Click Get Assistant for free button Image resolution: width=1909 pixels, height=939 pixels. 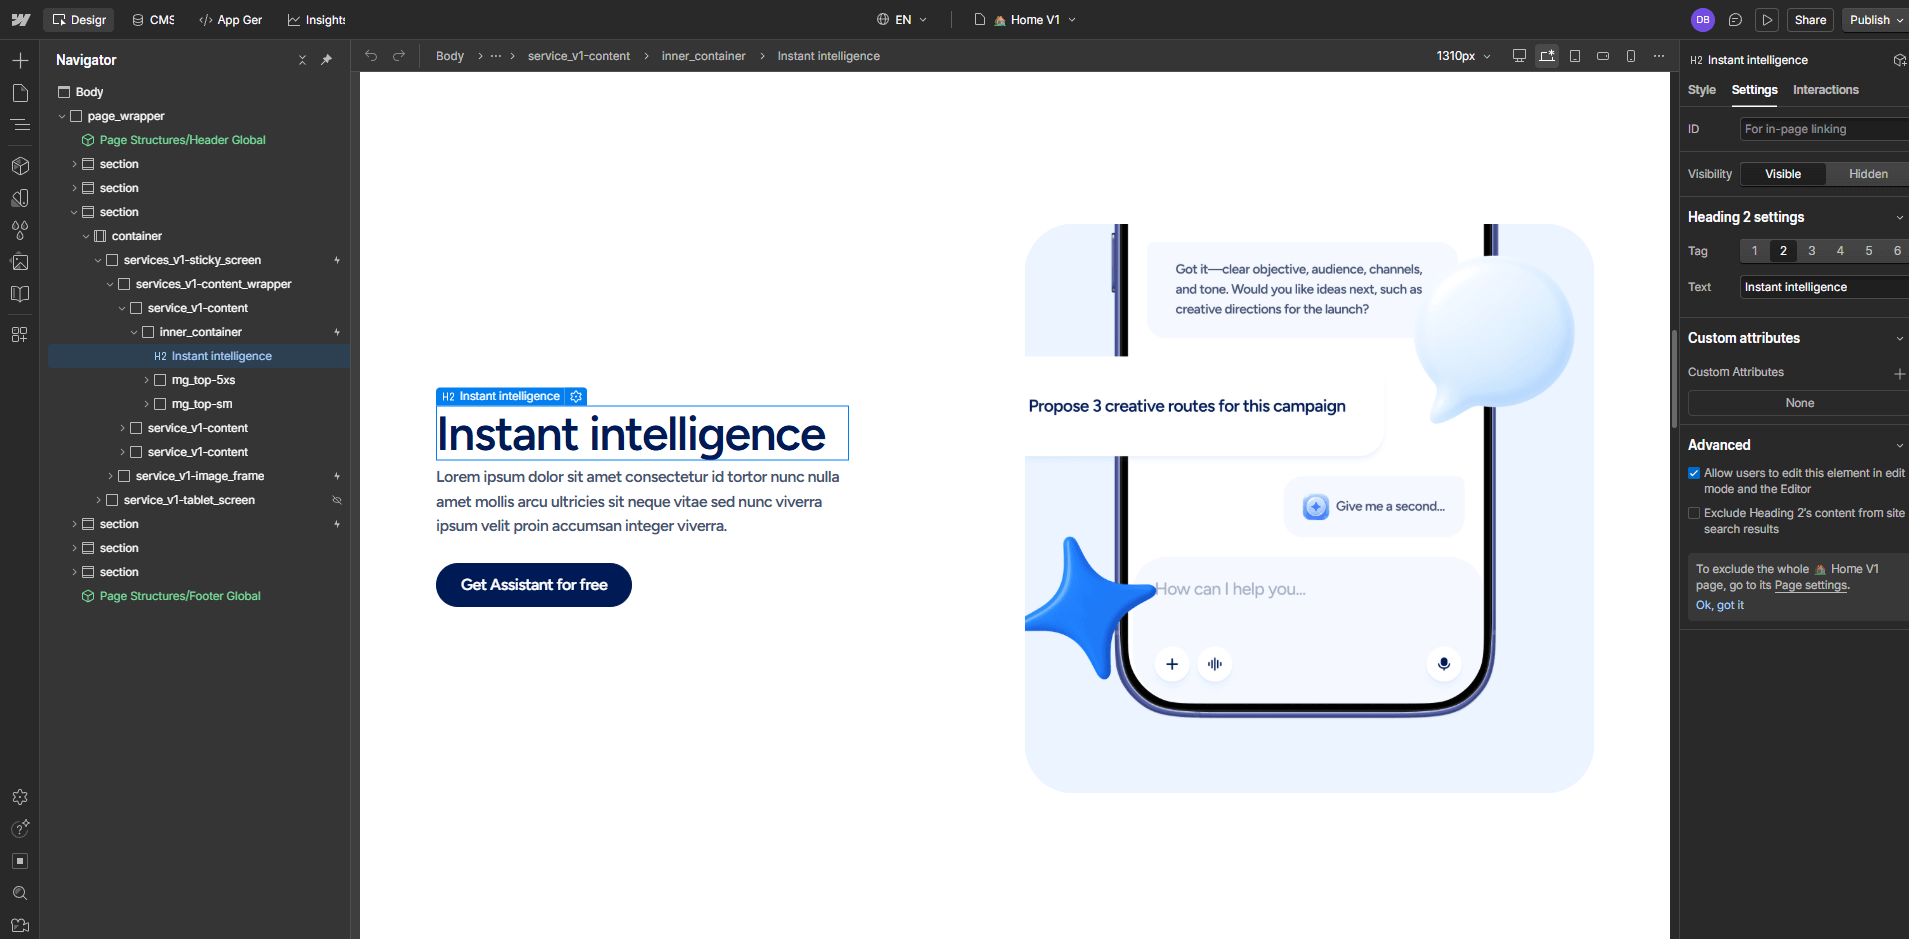click(534, 585)
